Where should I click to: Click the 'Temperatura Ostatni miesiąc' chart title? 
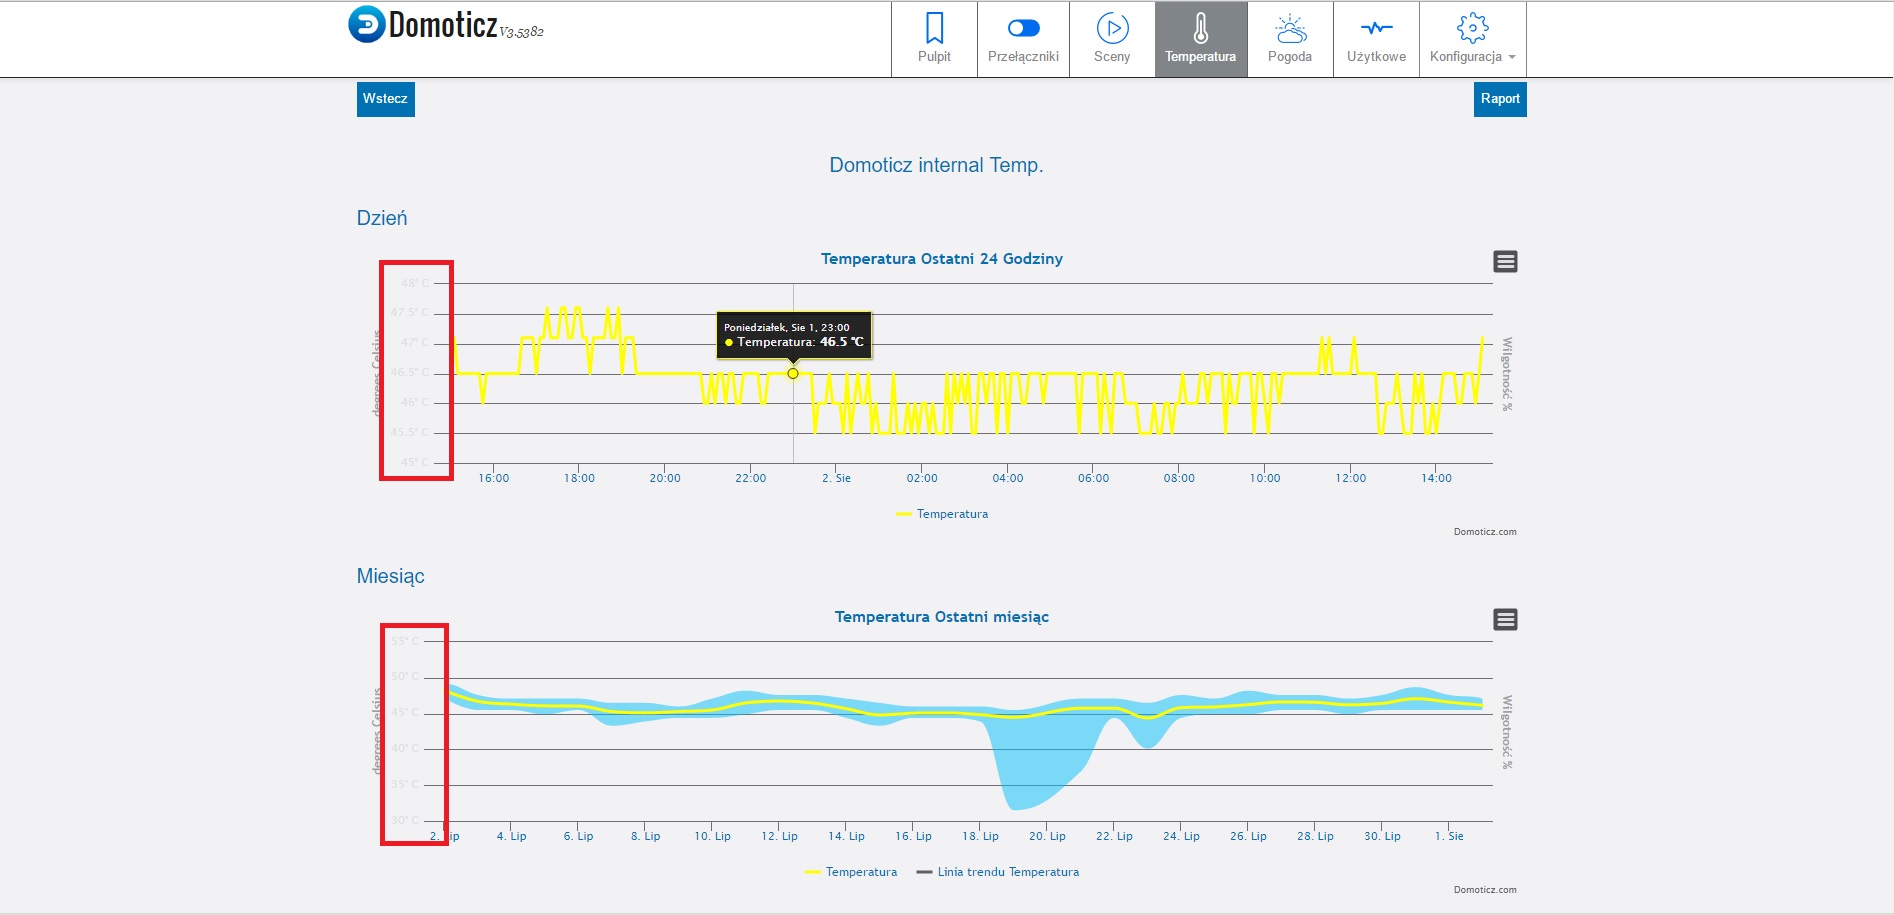click(942, 617)
